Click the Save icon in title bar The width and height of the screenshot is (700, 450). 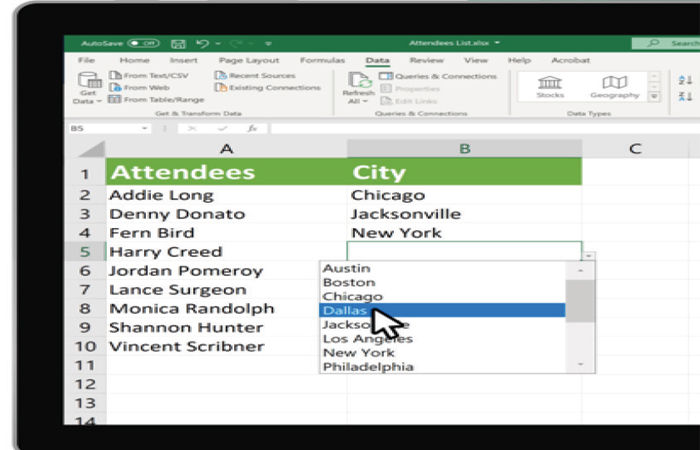(x=178, y=44)
